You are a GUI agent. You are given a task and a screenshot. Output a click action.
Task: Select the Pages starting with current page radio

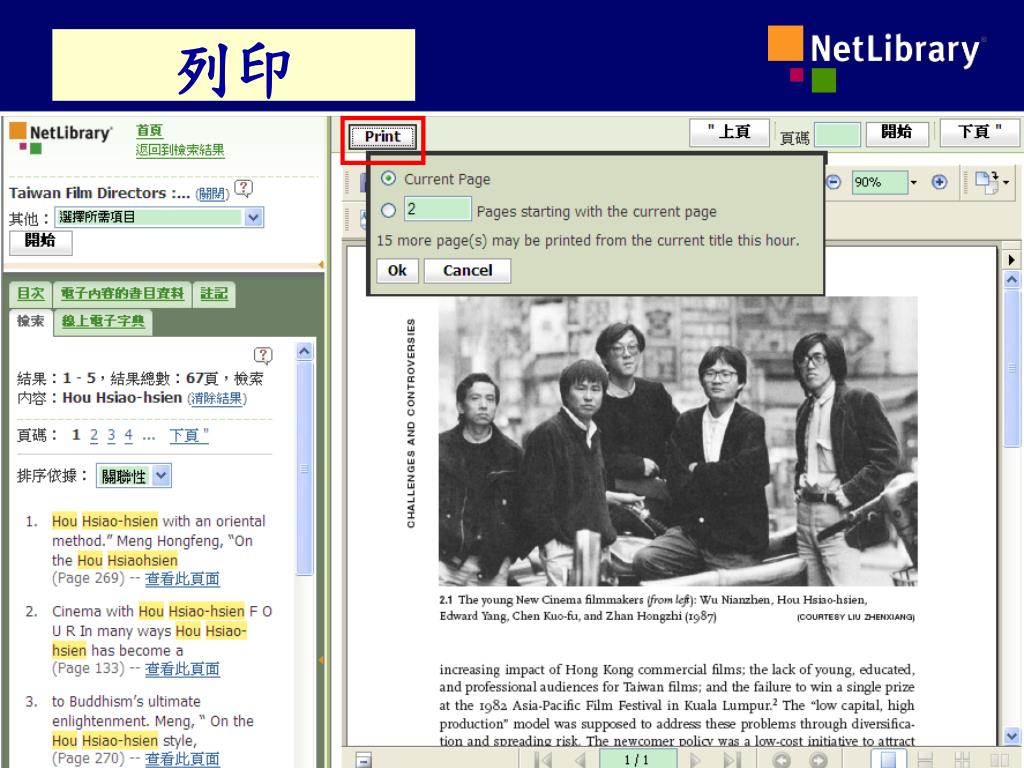click(x=389, y=210)
